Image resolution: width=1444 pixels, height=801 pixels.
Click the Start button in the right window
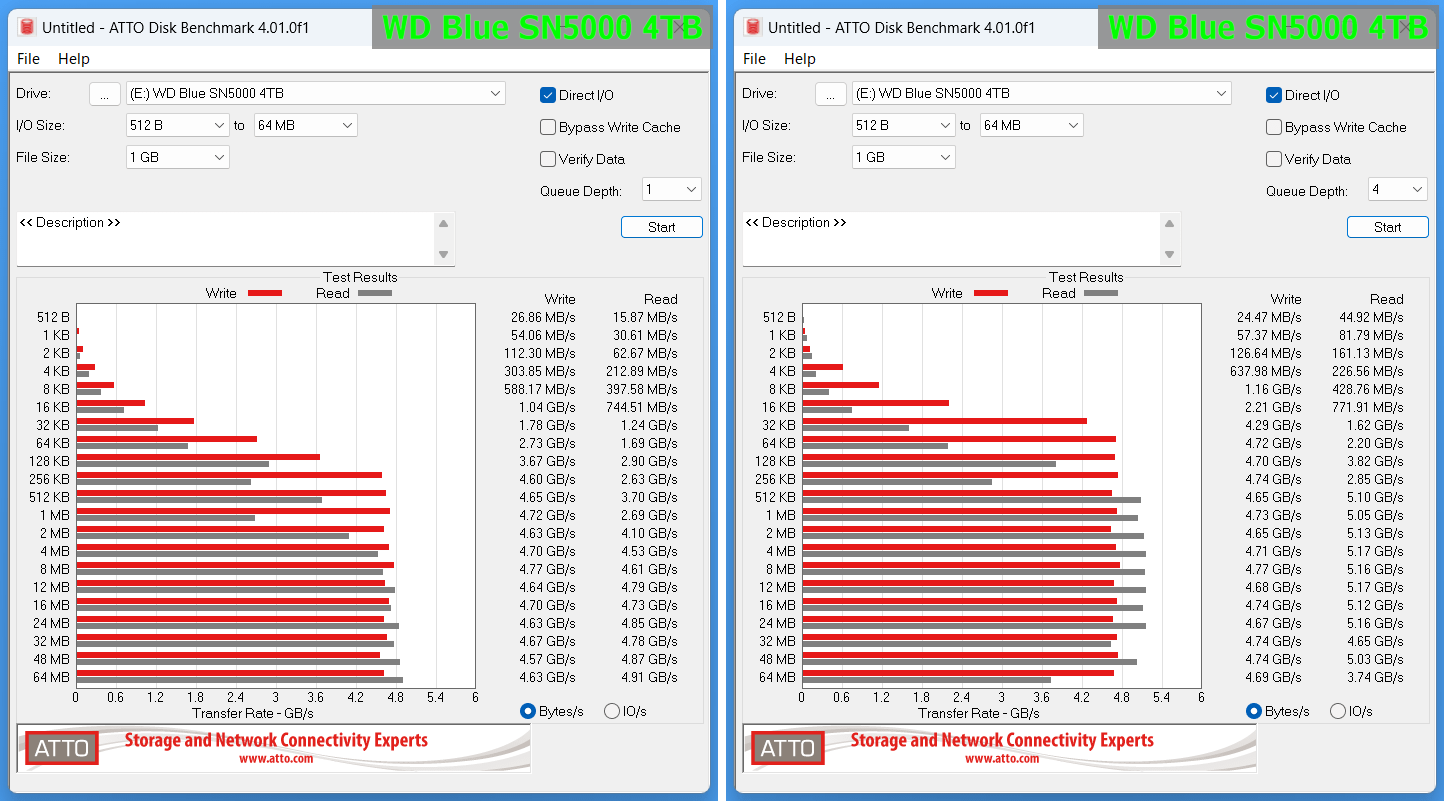1388,227
